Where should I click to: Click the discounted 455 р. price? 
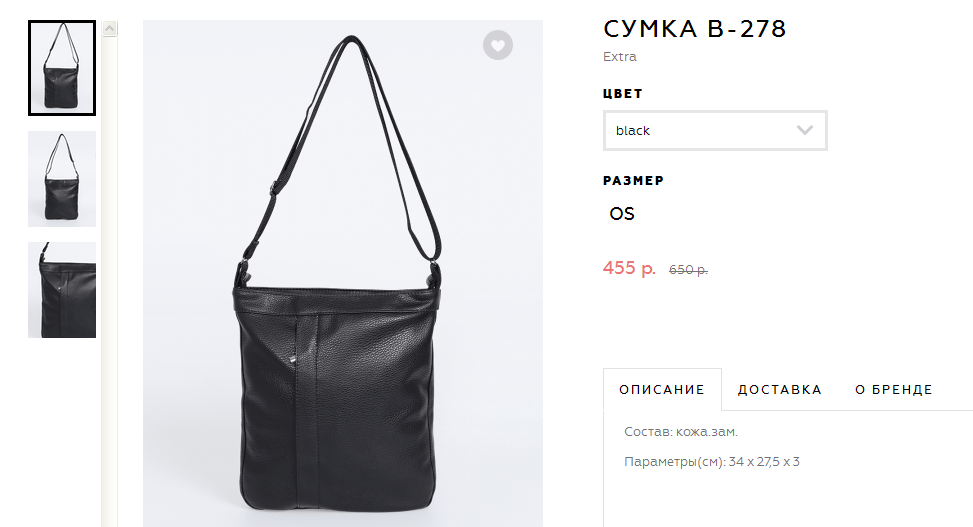coord(629,268)
